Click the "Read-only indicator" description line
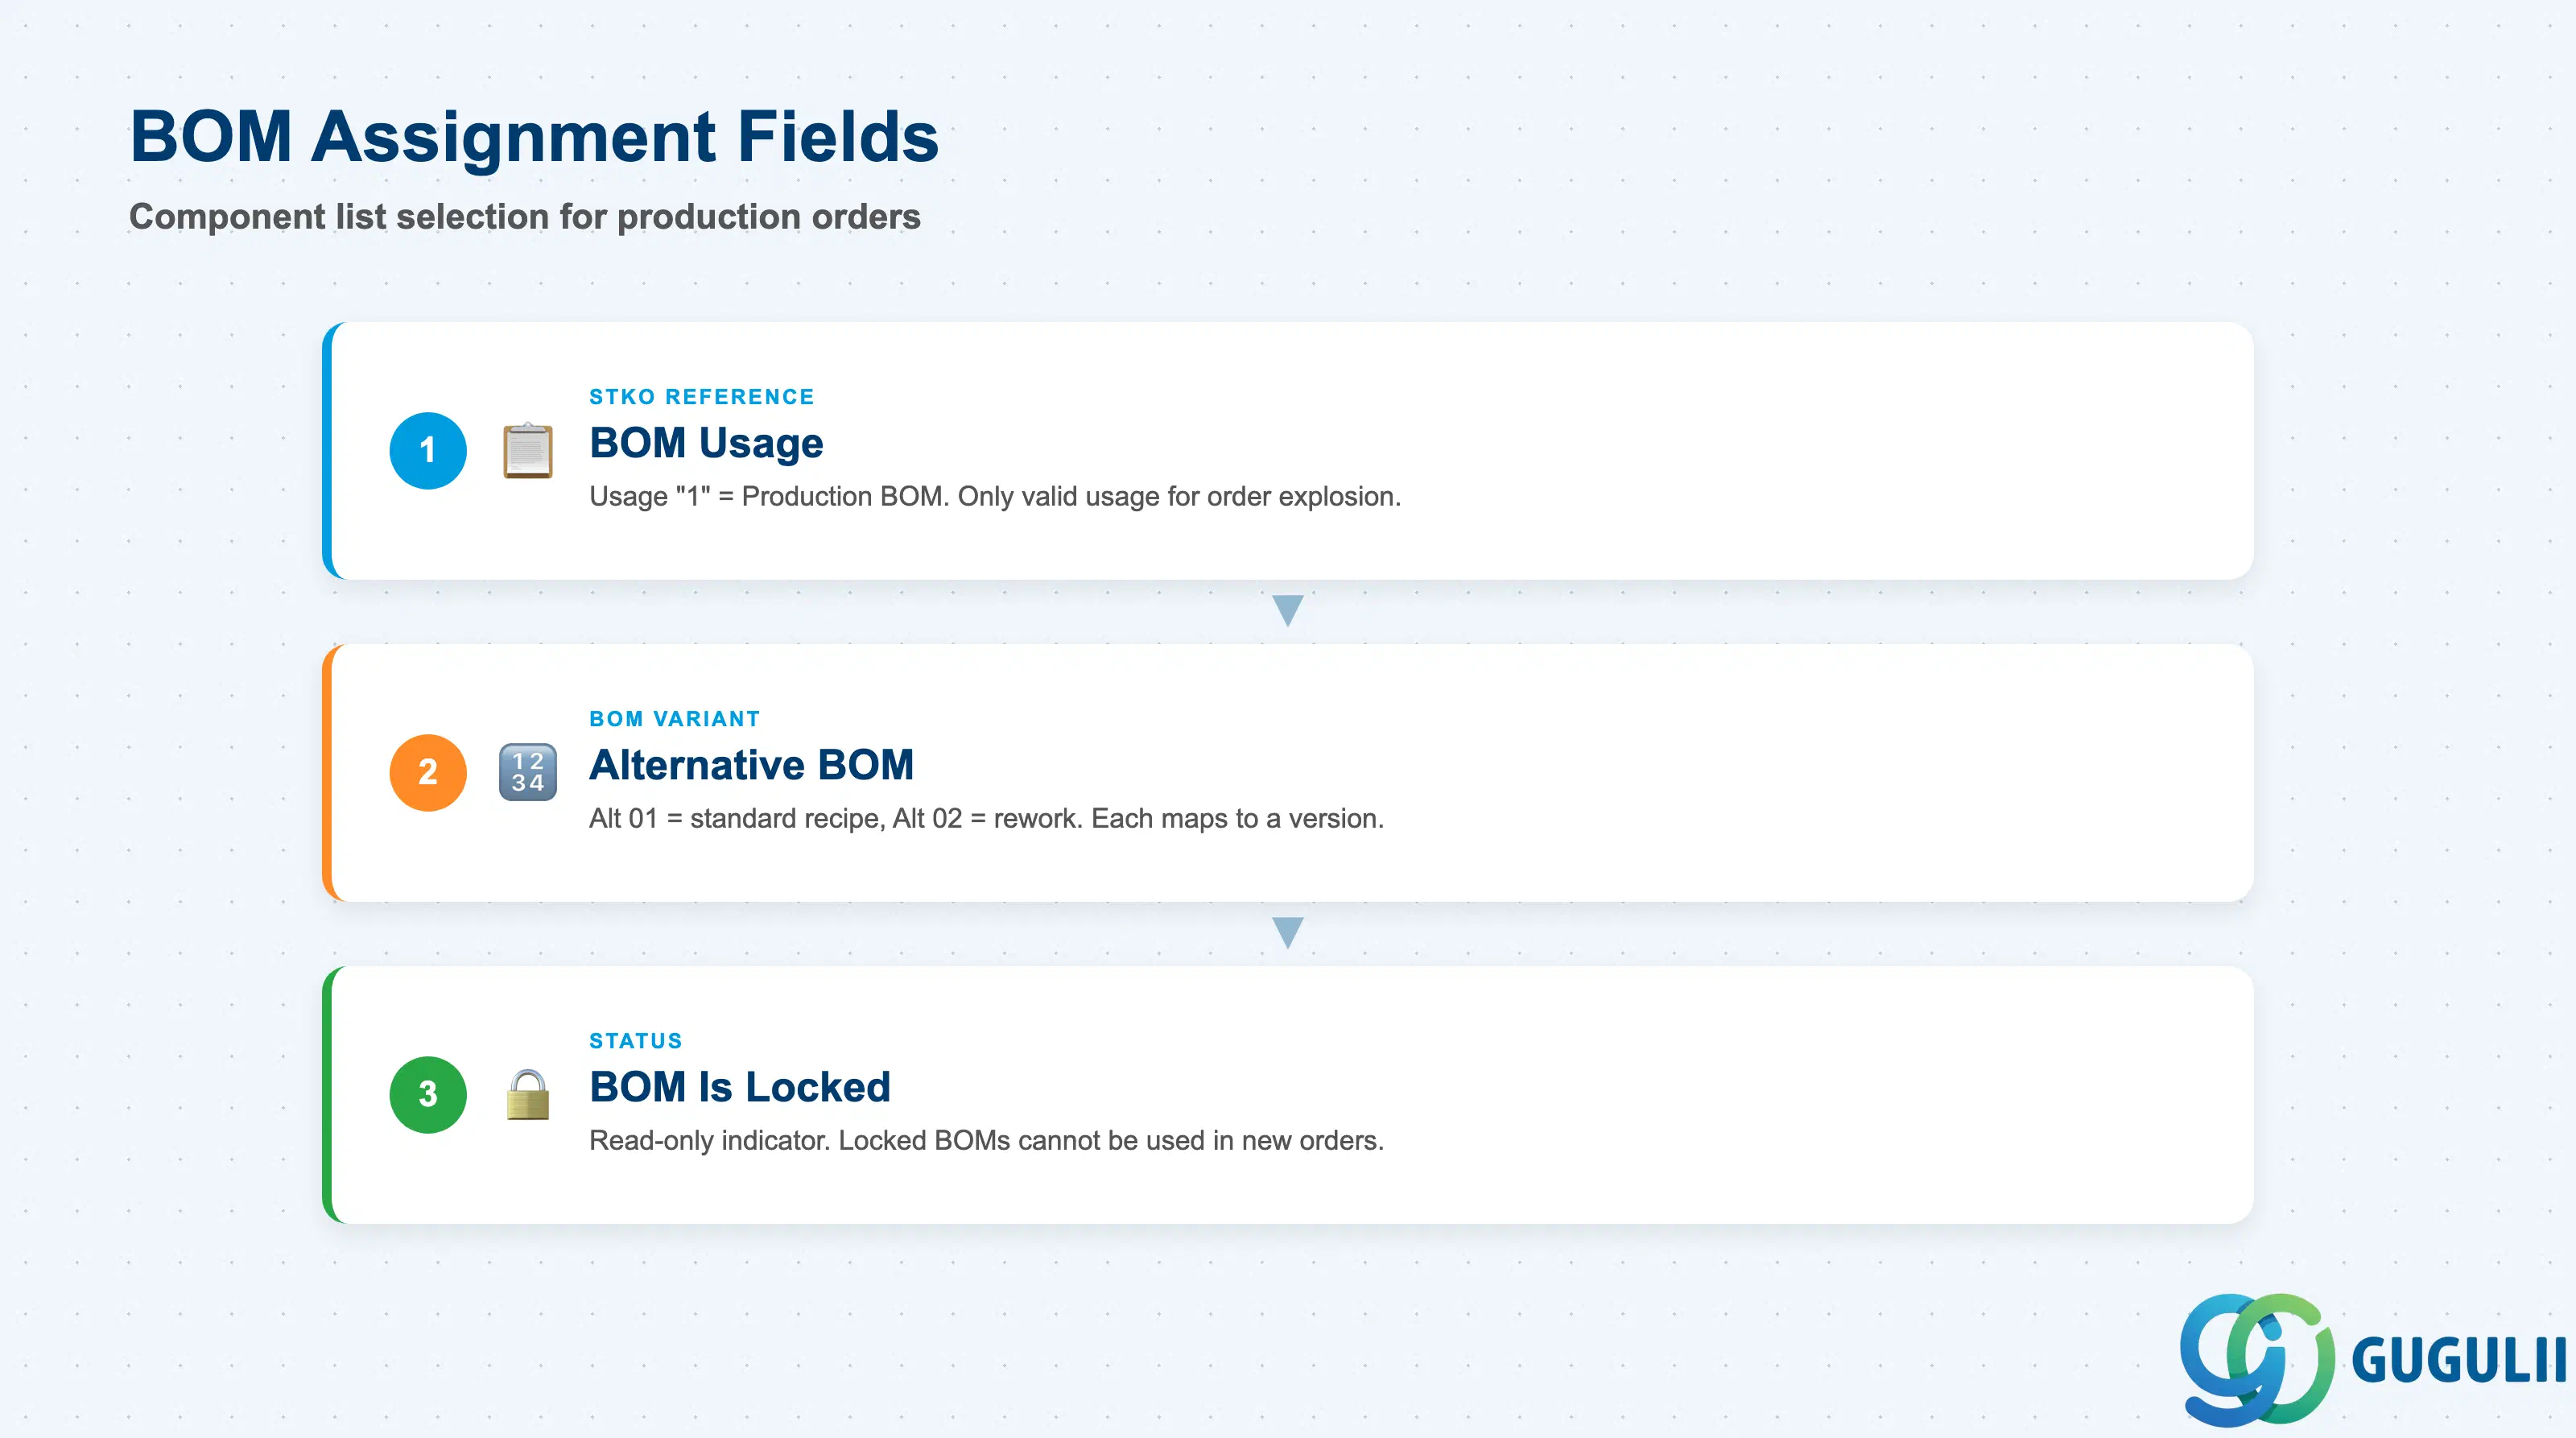This screenshot has width=2576, height=1438. [986, 1140]
